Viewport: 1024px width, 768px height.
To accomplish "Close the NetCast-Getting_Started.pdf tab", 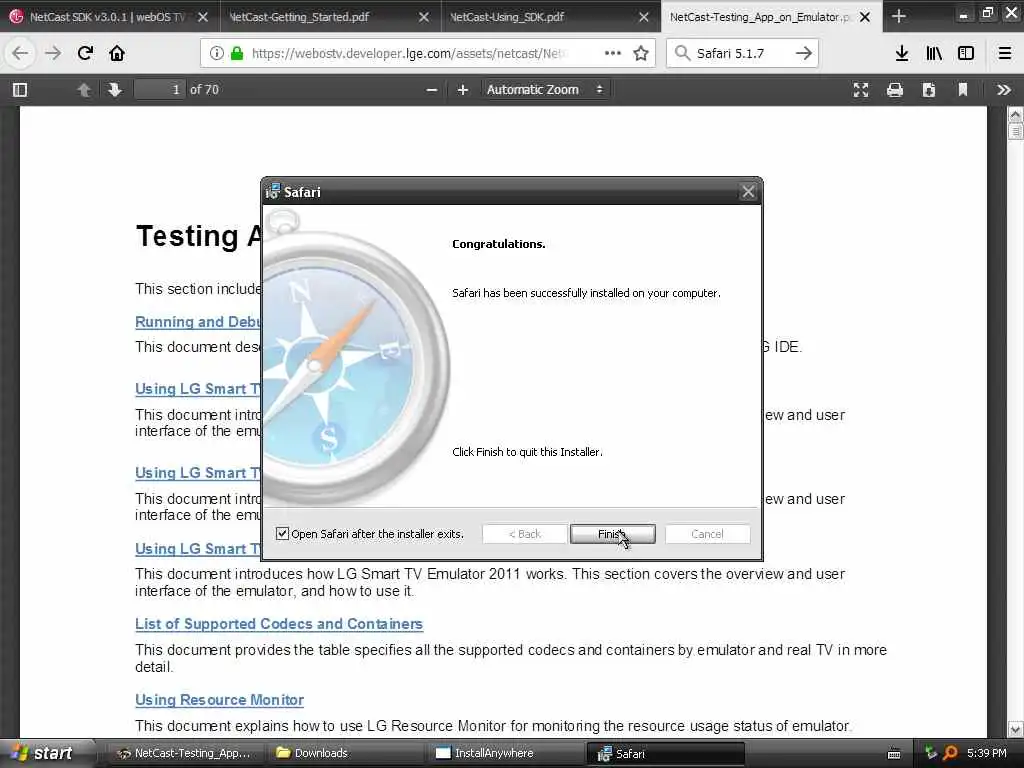I will tap(424, 17).
